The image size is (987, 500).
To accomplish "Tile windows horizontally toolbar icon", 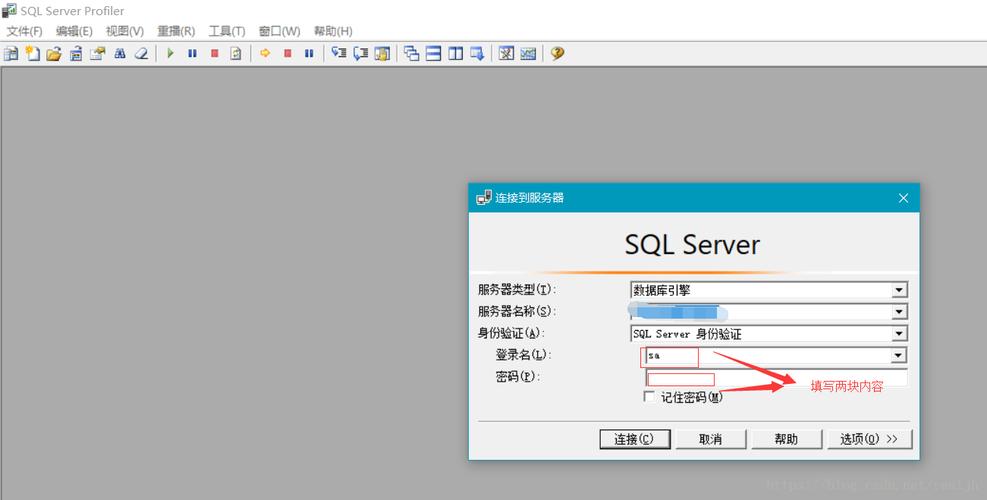I will (x=434, y=54).
